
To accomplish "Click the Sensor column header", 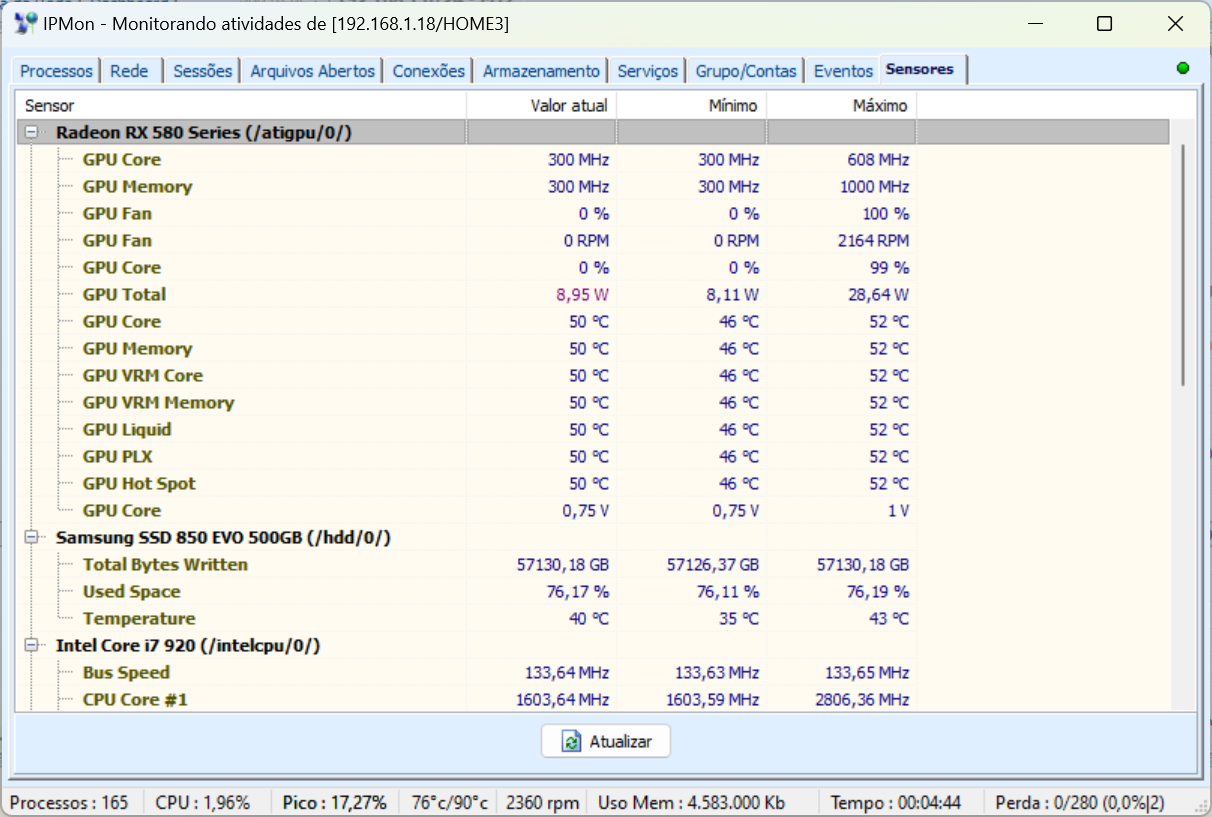I will point(242,105).
